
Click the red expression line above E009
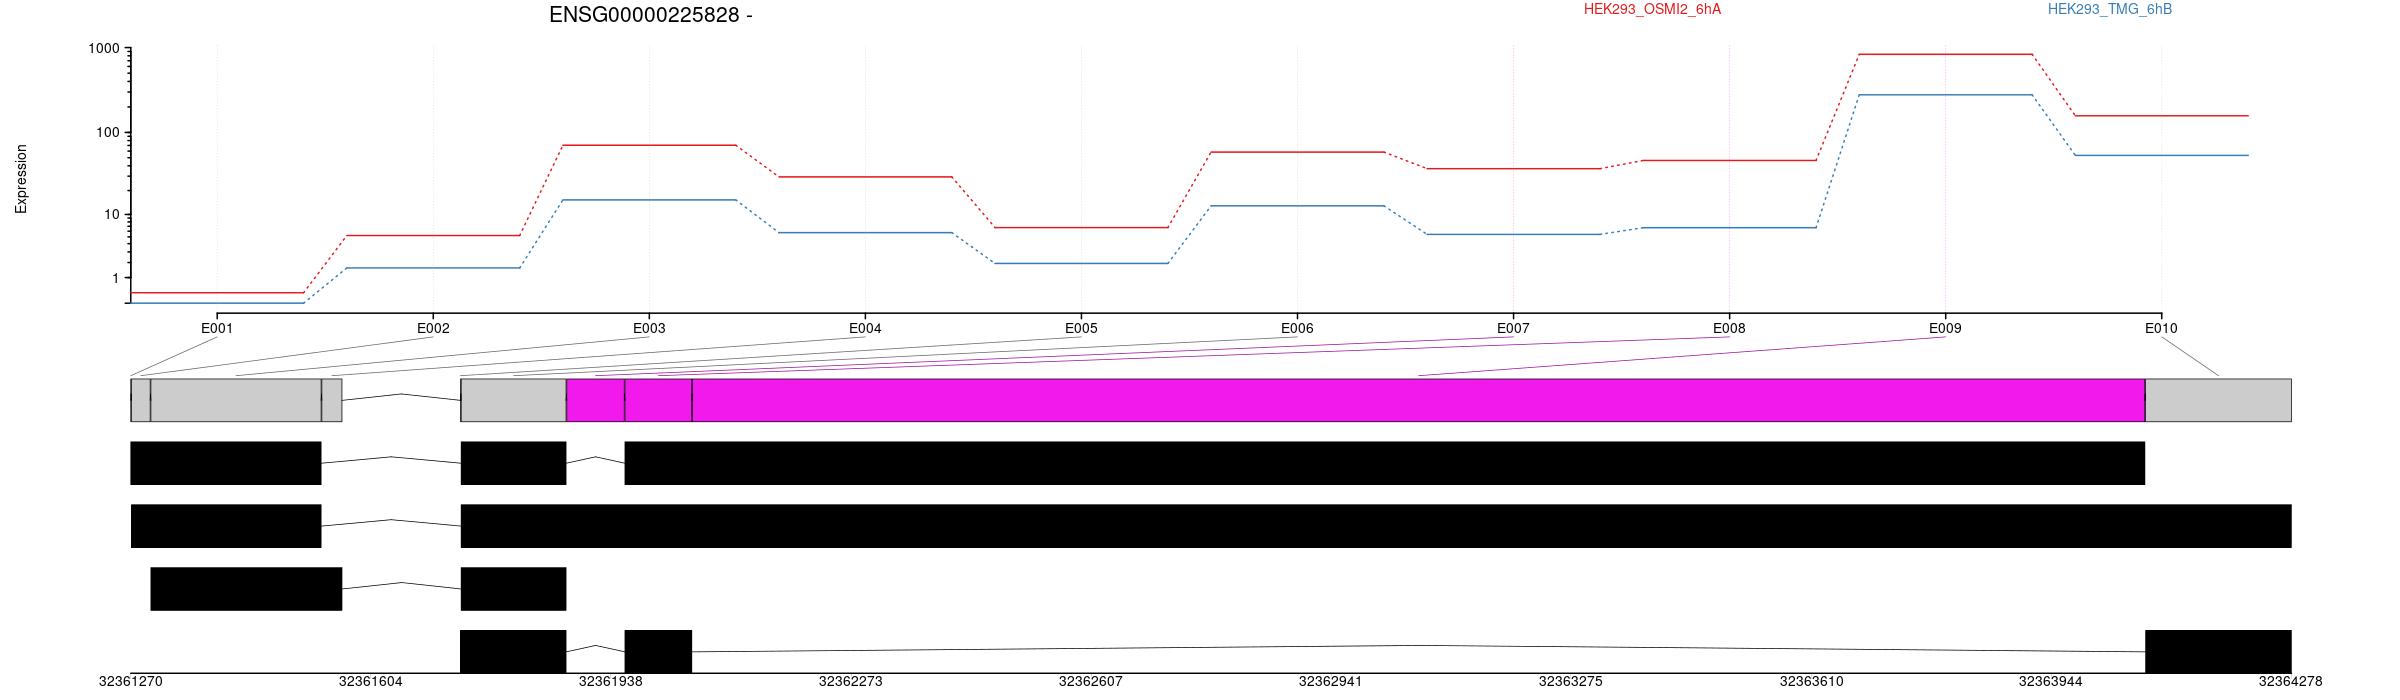(x=1945, y=54)
